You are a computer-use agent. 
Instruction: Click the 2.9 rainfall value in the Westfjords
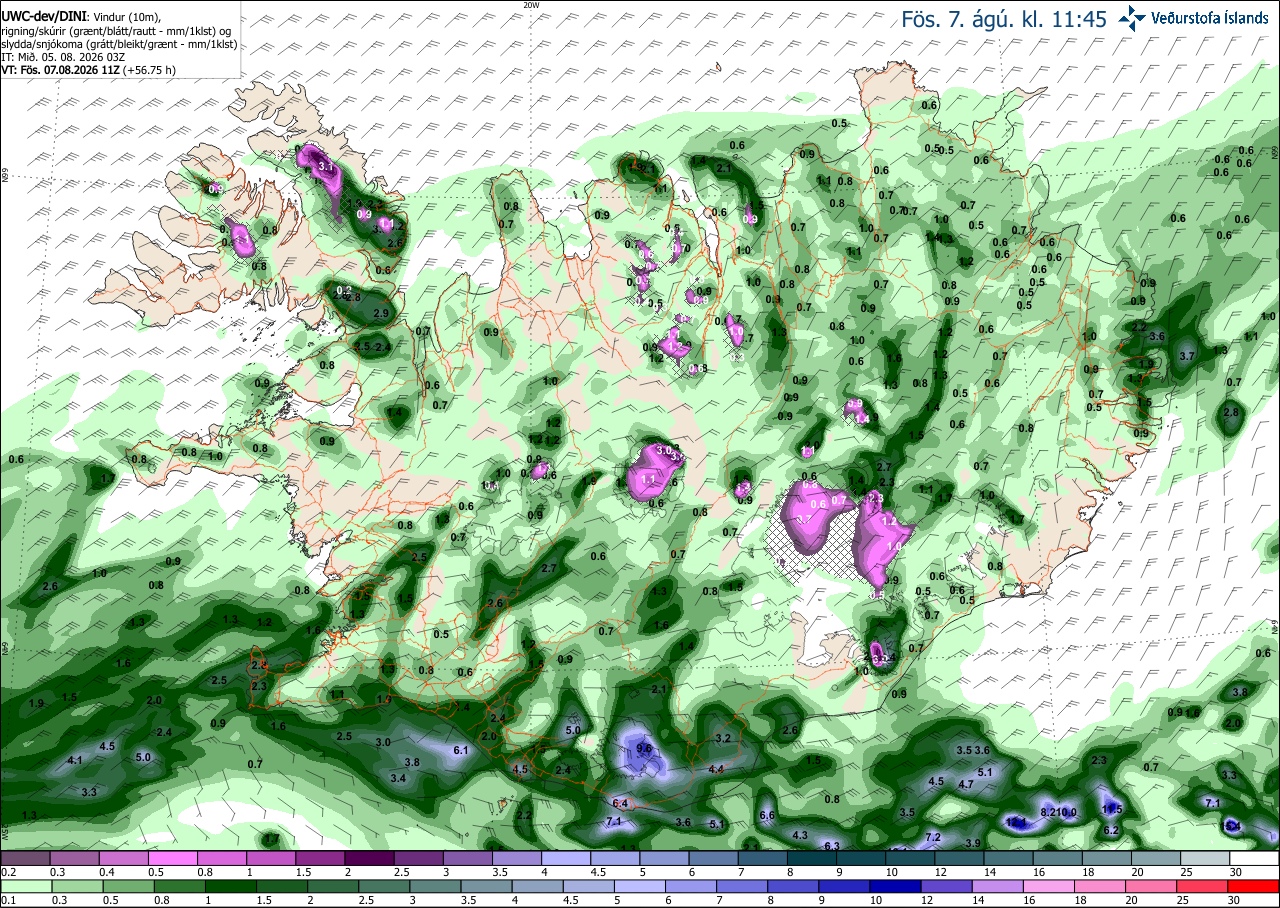coord(380,314)
